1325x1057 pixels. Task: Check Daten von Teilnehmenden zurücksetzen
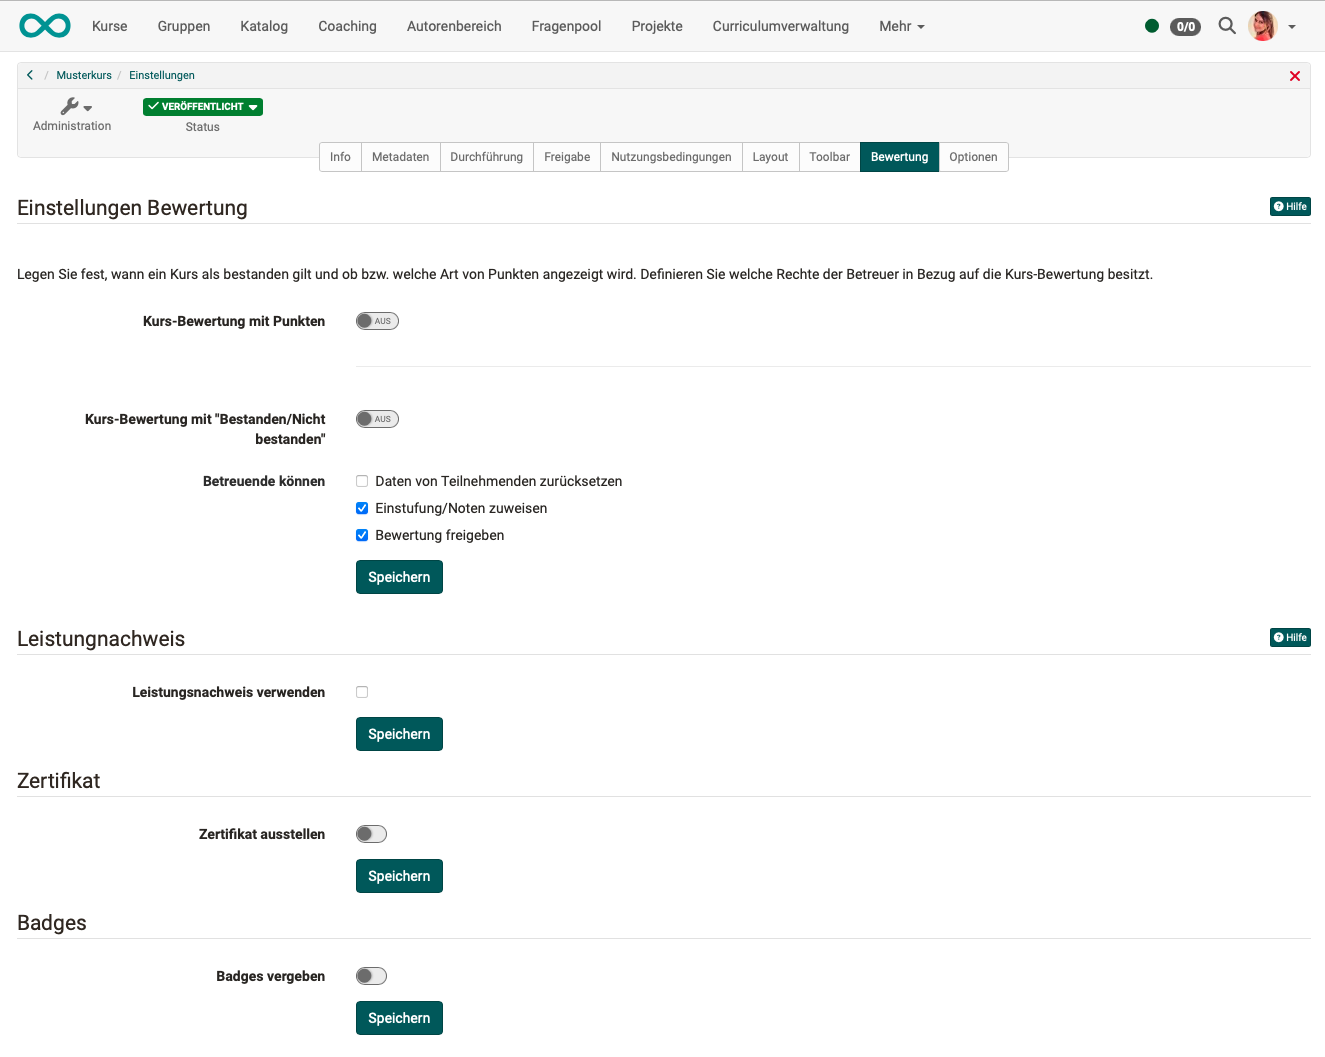(362, 481)
